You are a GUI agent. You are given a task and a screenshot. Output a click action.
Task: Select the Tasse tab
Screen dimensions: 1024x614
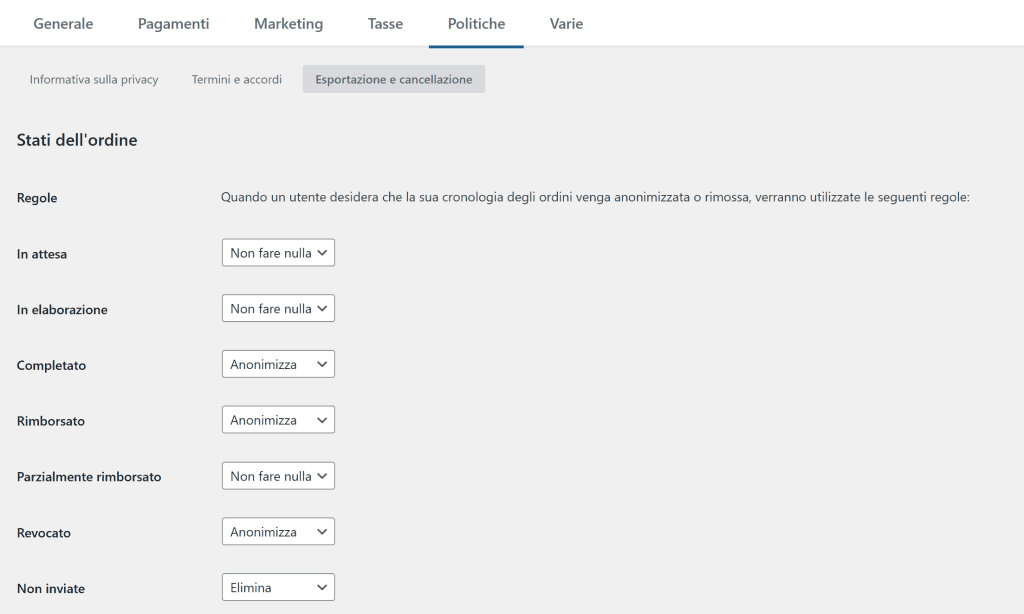[x=384, y=23]
